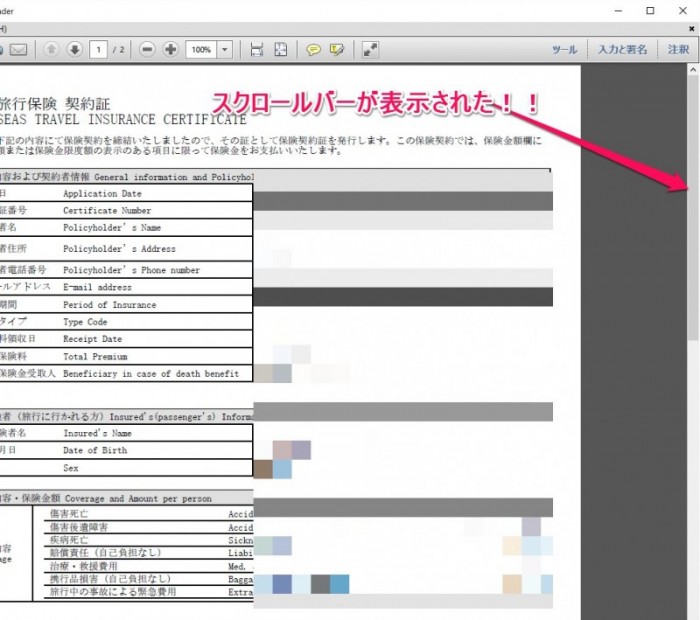
Task: Click the 'Policyholder's Name' cell
Action: pyautogui.click(x=112, y=228)
